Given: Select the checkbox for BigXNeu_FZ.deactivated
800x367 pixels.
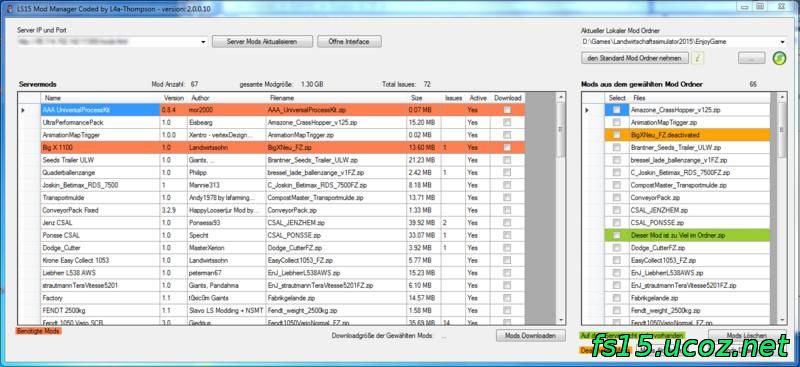Looking at the screenshot, I should point(617,135).
